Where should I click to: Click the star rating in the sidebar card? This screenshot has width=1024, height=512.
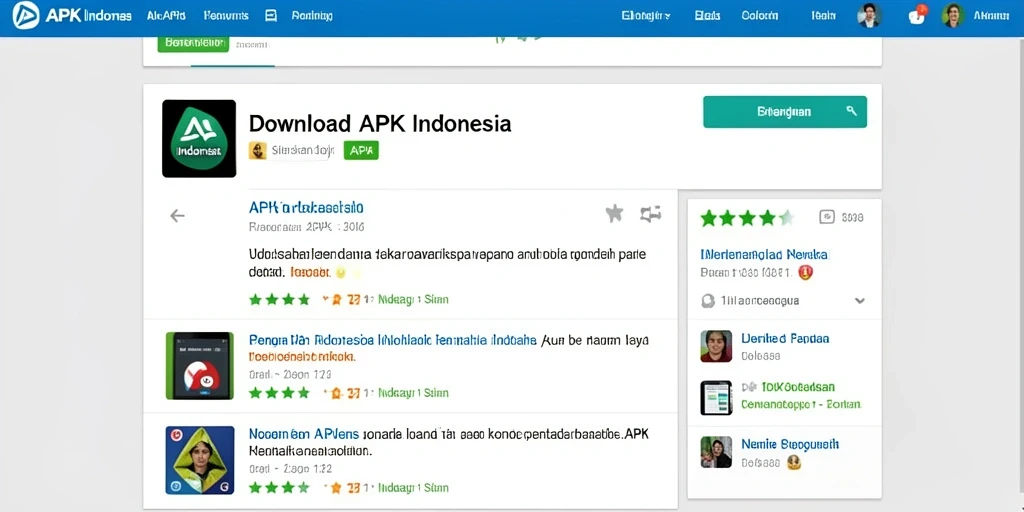tap(748, 217)
